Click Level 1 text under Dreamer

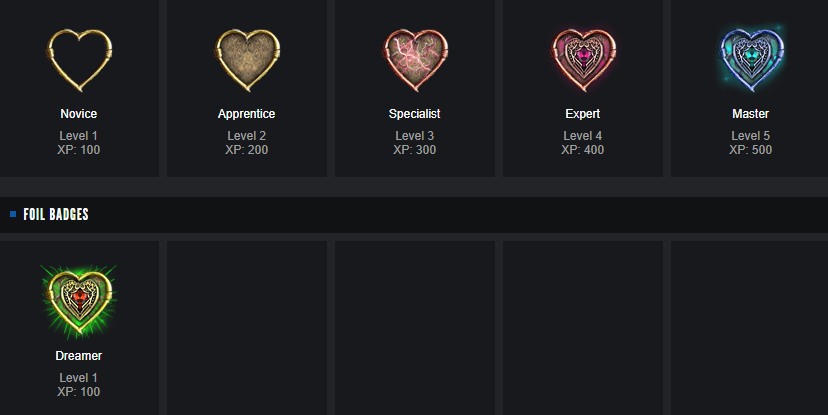(79, 378)
